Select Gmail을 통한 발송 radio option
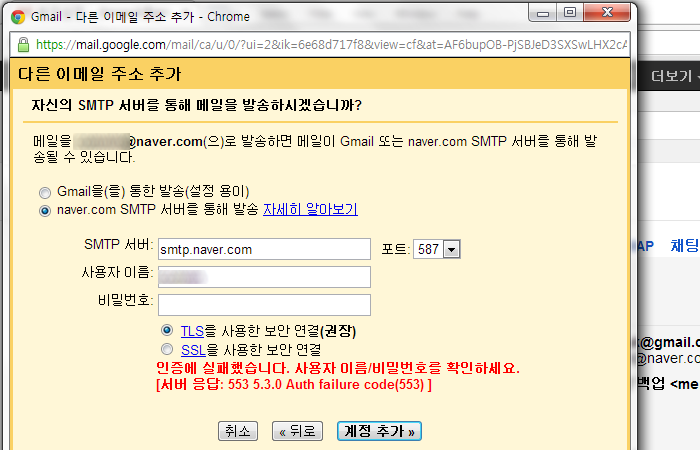This screenshot has height=450, width=700. (45, 193)
